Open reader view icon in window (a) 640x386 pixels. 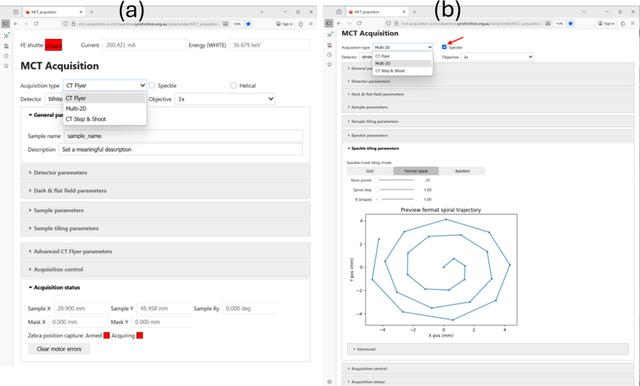pos(225,24)
